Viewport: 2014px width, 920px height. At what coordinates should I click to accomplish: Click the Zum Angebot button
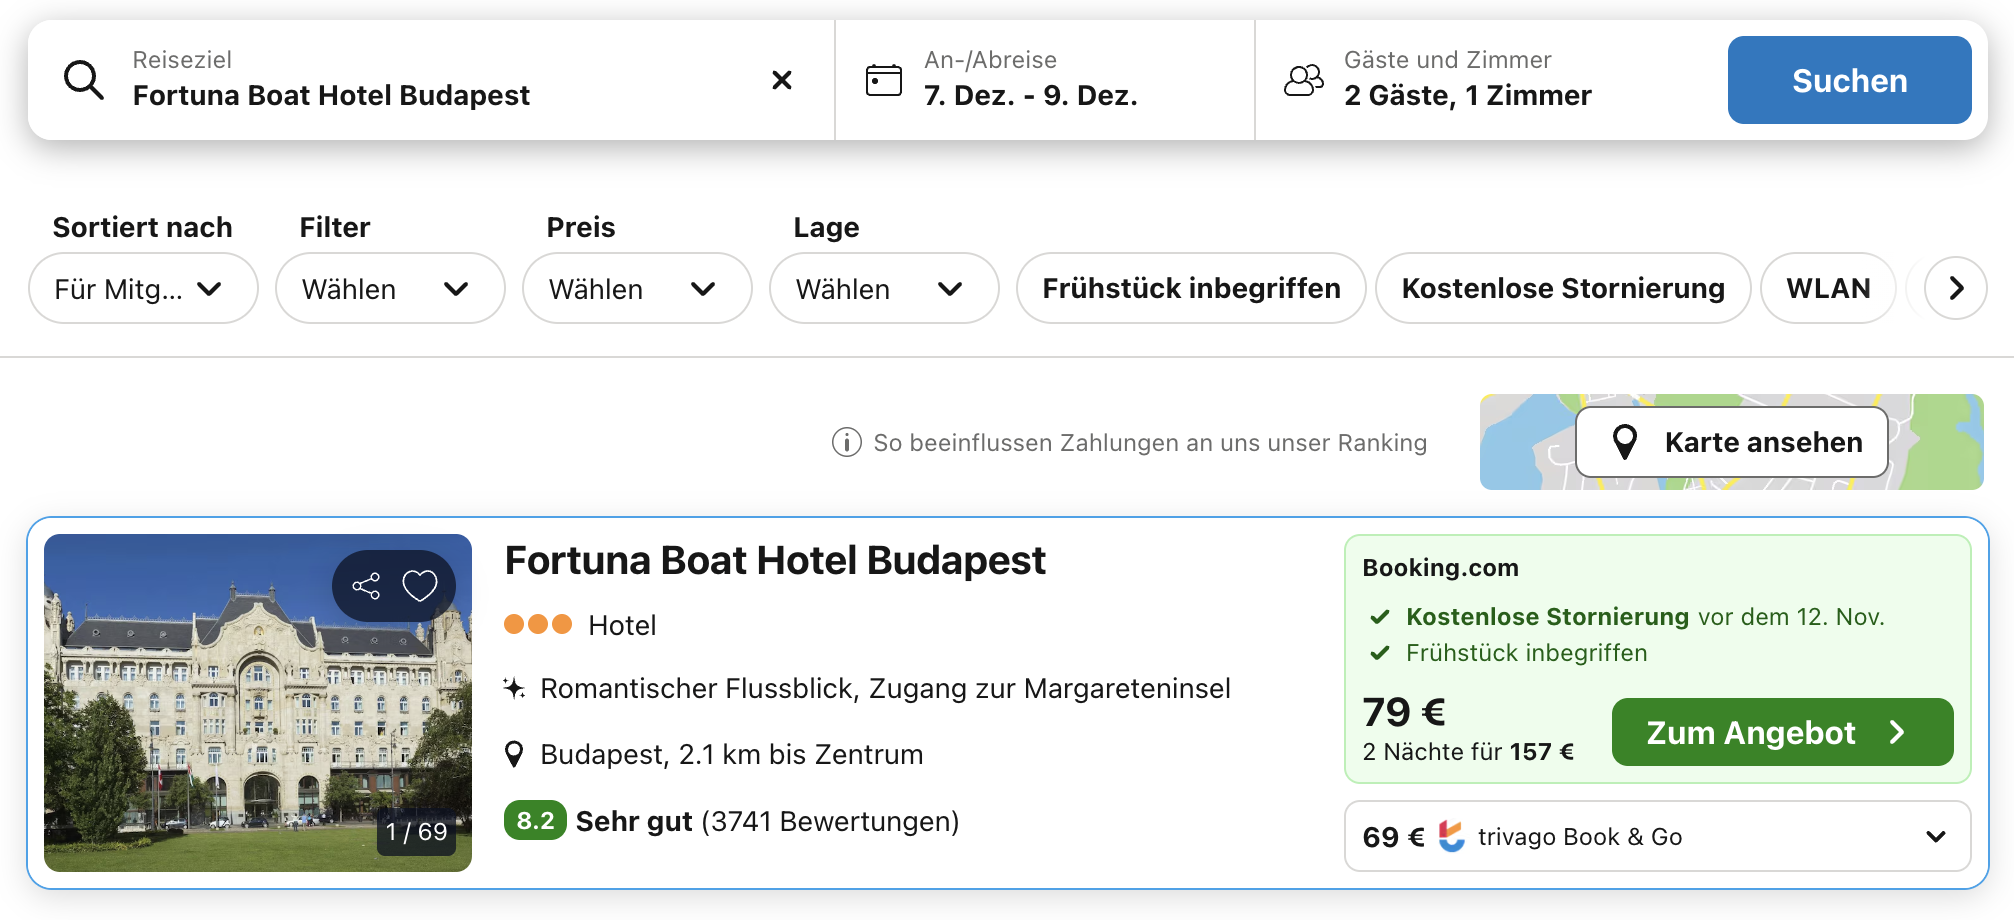tap(1781, 732)
